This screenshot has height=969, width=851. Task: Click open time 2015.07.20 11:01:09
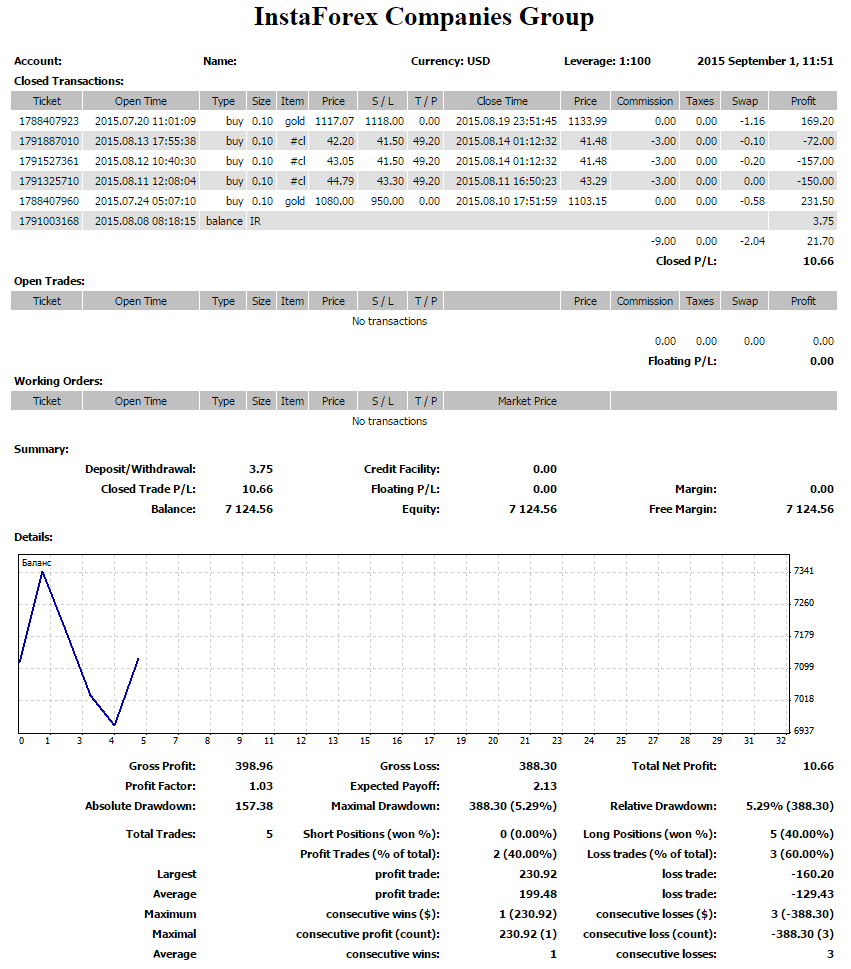pyautogui.click(x=145, y=121)
